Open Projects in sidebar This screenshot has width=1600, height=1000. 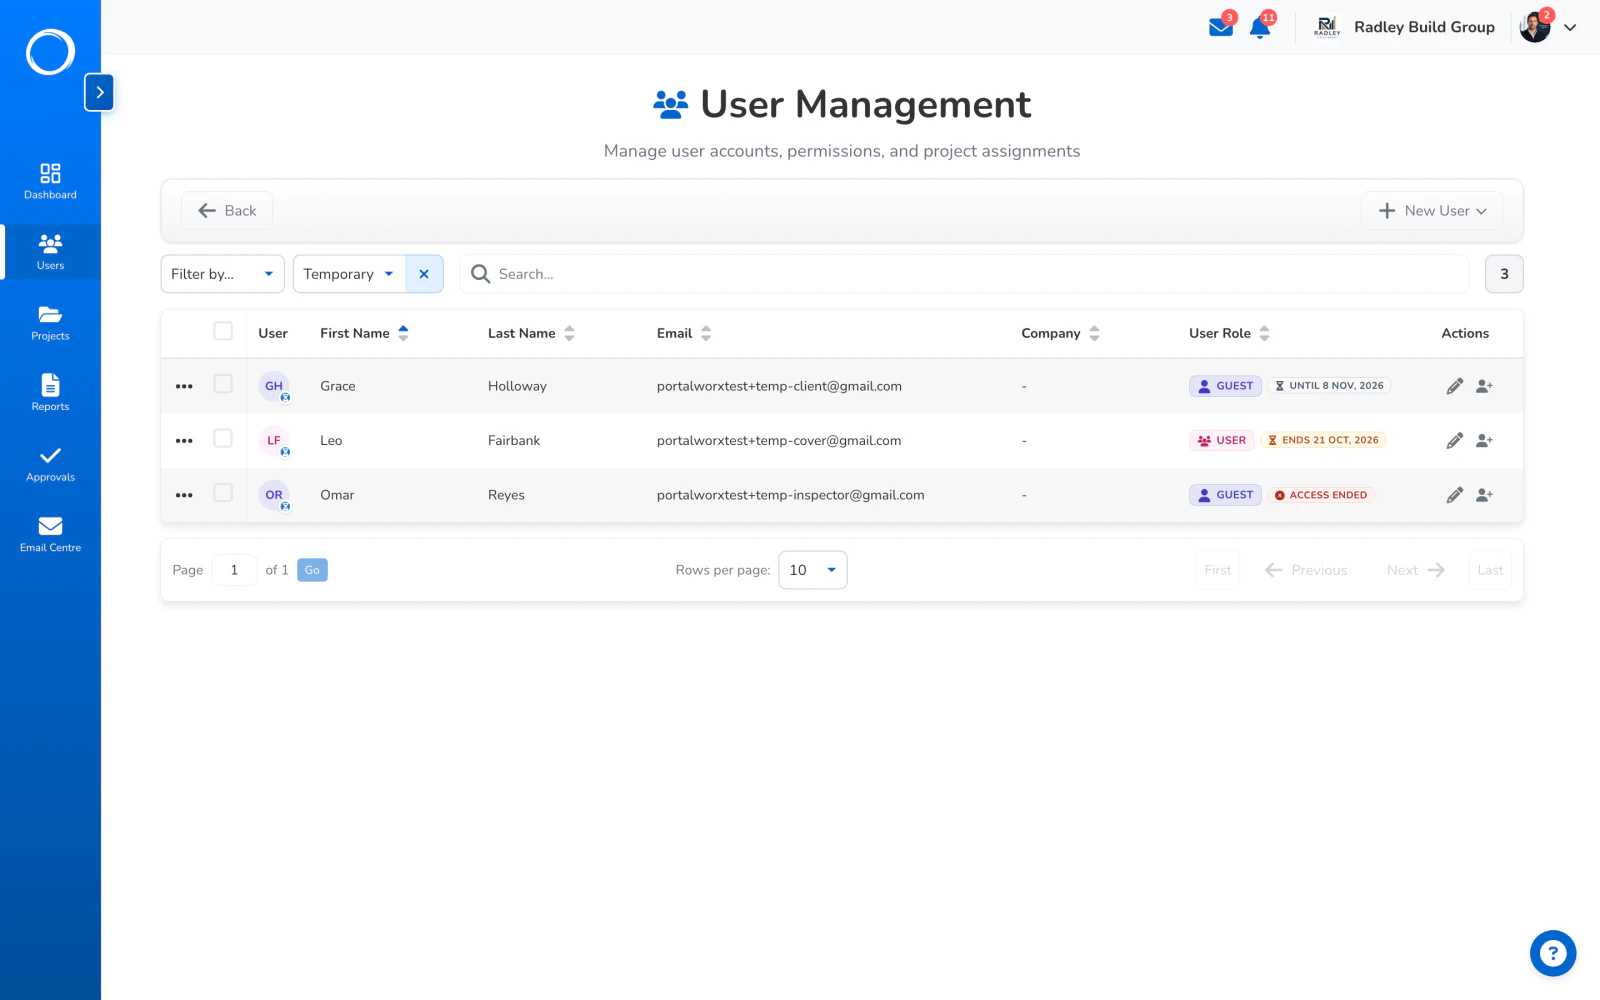pyautogui.click(x=50, y=323)
